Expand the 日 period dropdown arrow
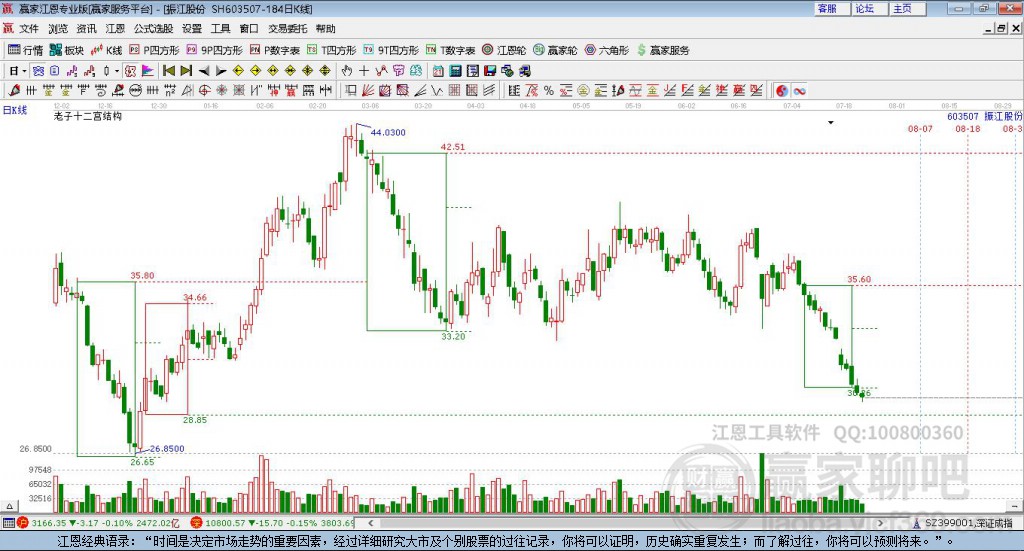 (x=24, y=71)
